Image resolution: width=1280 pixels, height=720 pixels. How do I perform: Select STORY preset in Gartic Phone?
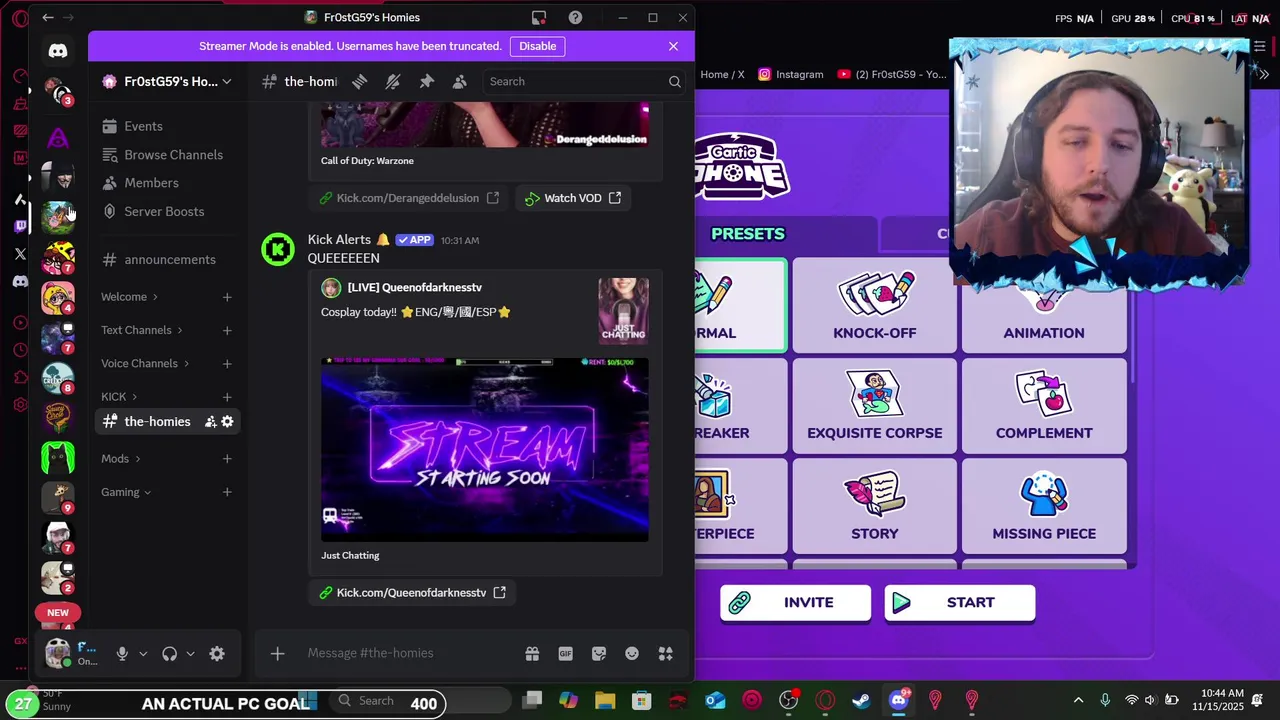pos(875,506)
